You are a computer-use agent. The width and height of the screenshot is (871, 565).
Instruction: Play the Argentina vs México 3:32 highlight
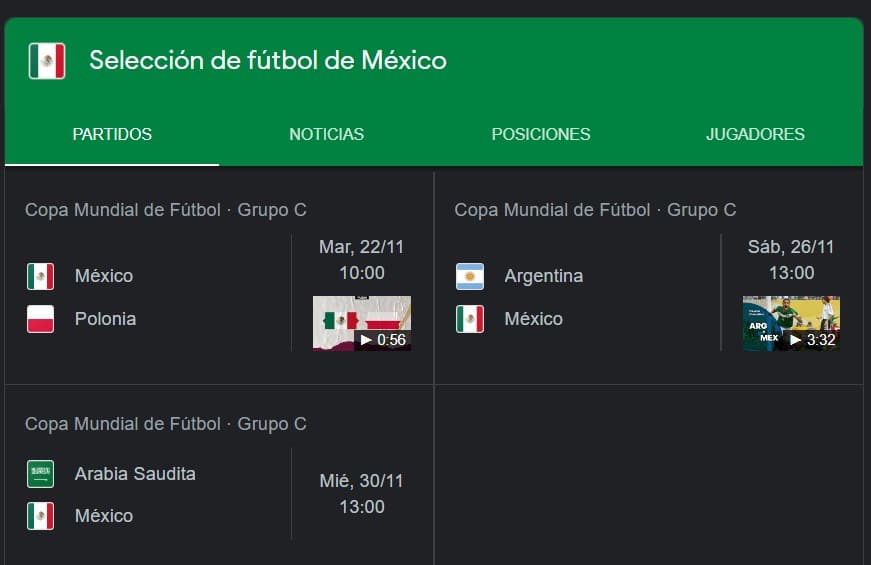point(791,323)
